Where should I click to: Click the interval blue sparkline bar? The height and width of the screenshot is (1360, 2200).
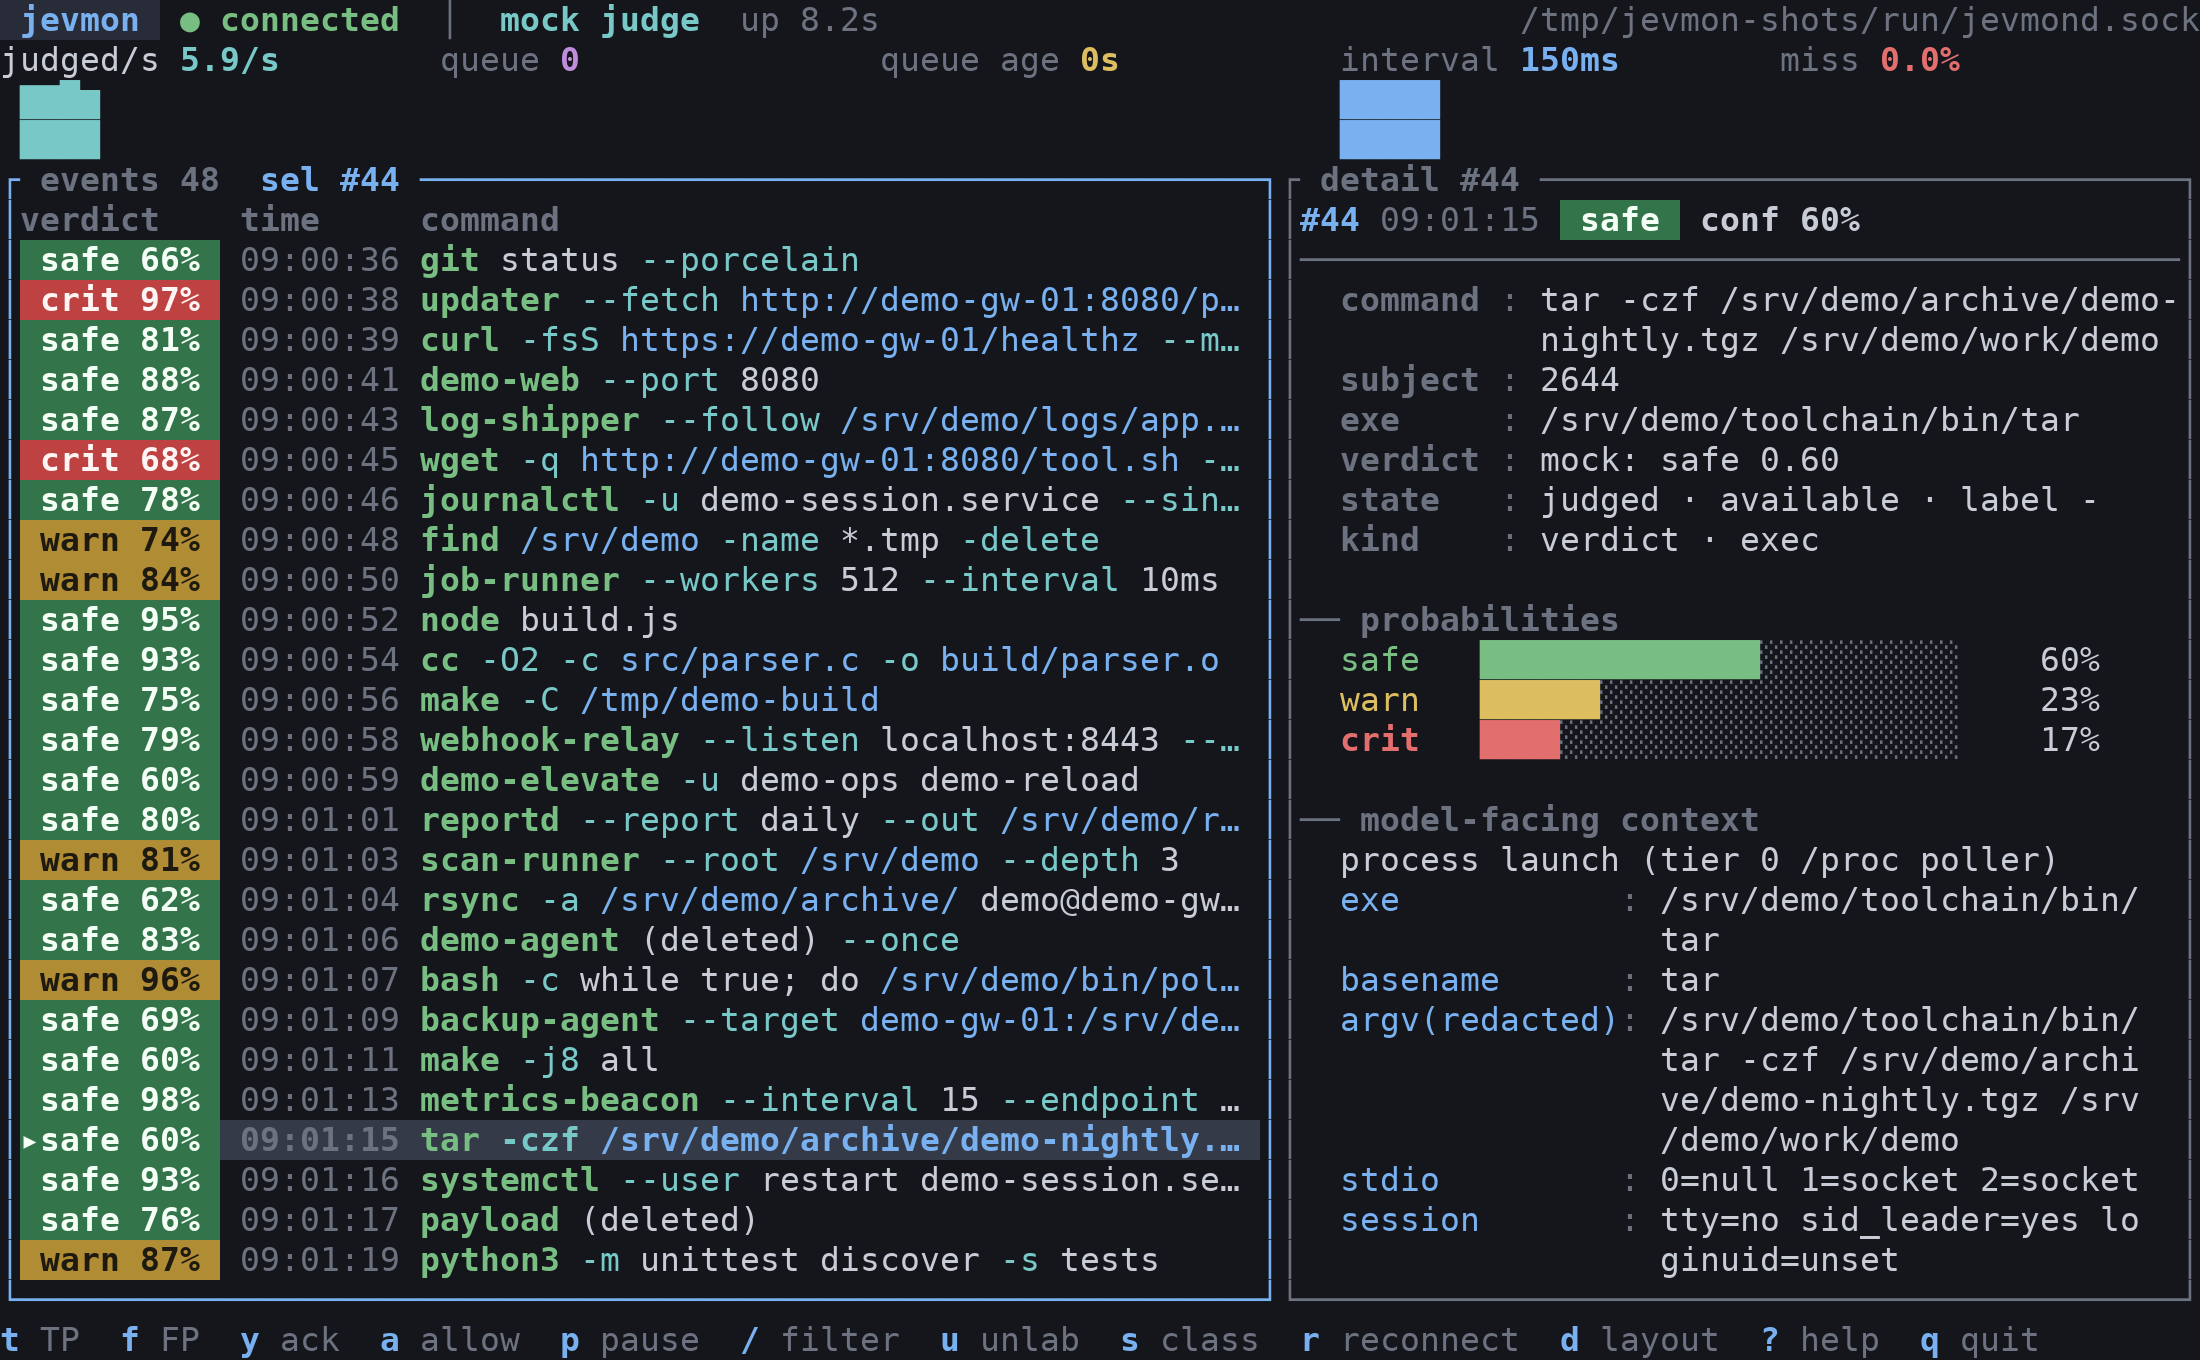tap(1390, 120)
